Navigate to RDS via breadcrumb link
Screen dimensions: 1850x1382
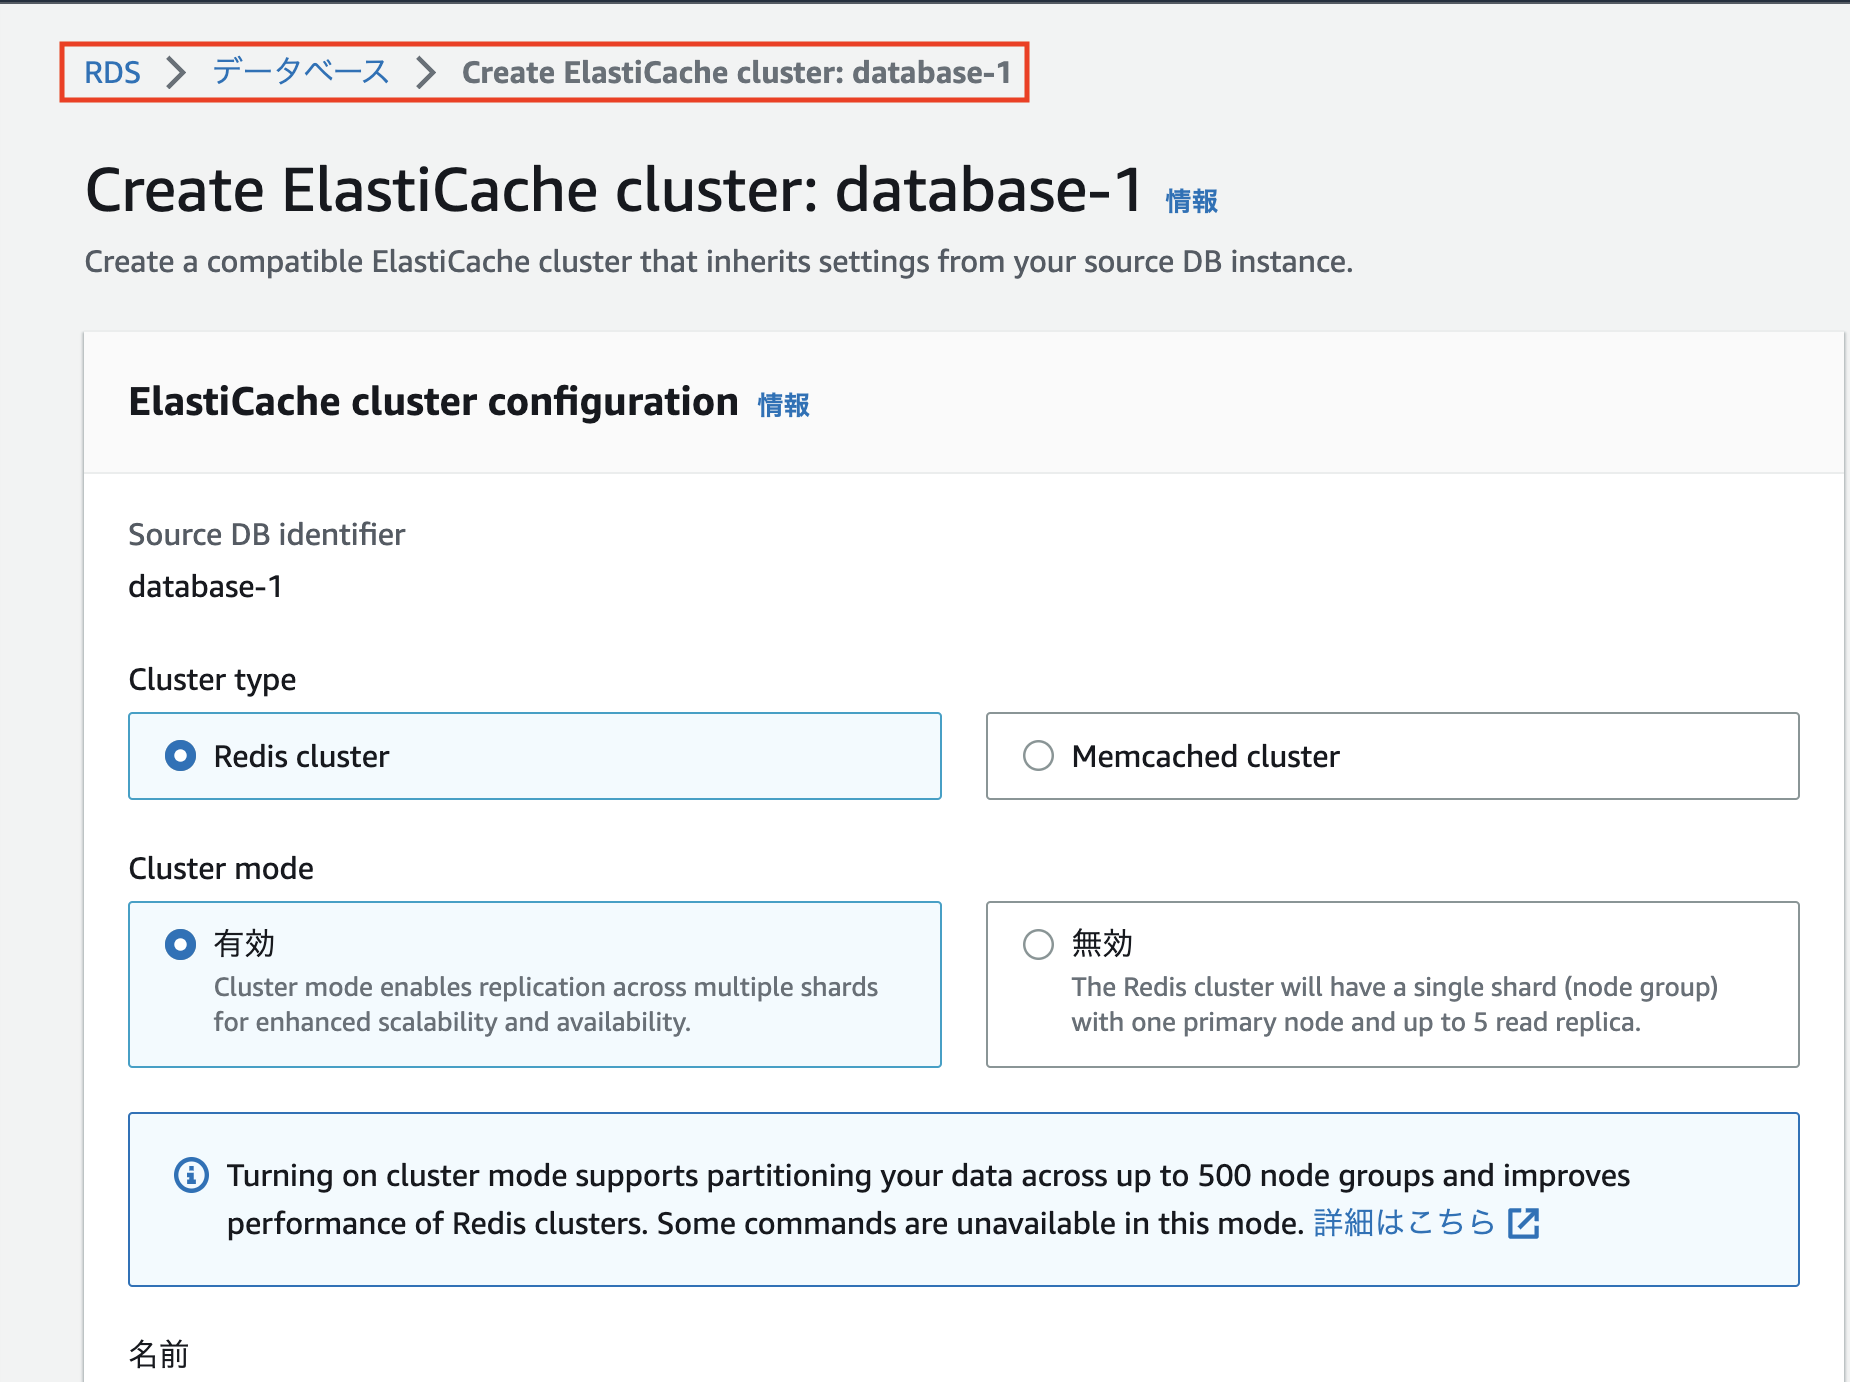tap(113, 71)
